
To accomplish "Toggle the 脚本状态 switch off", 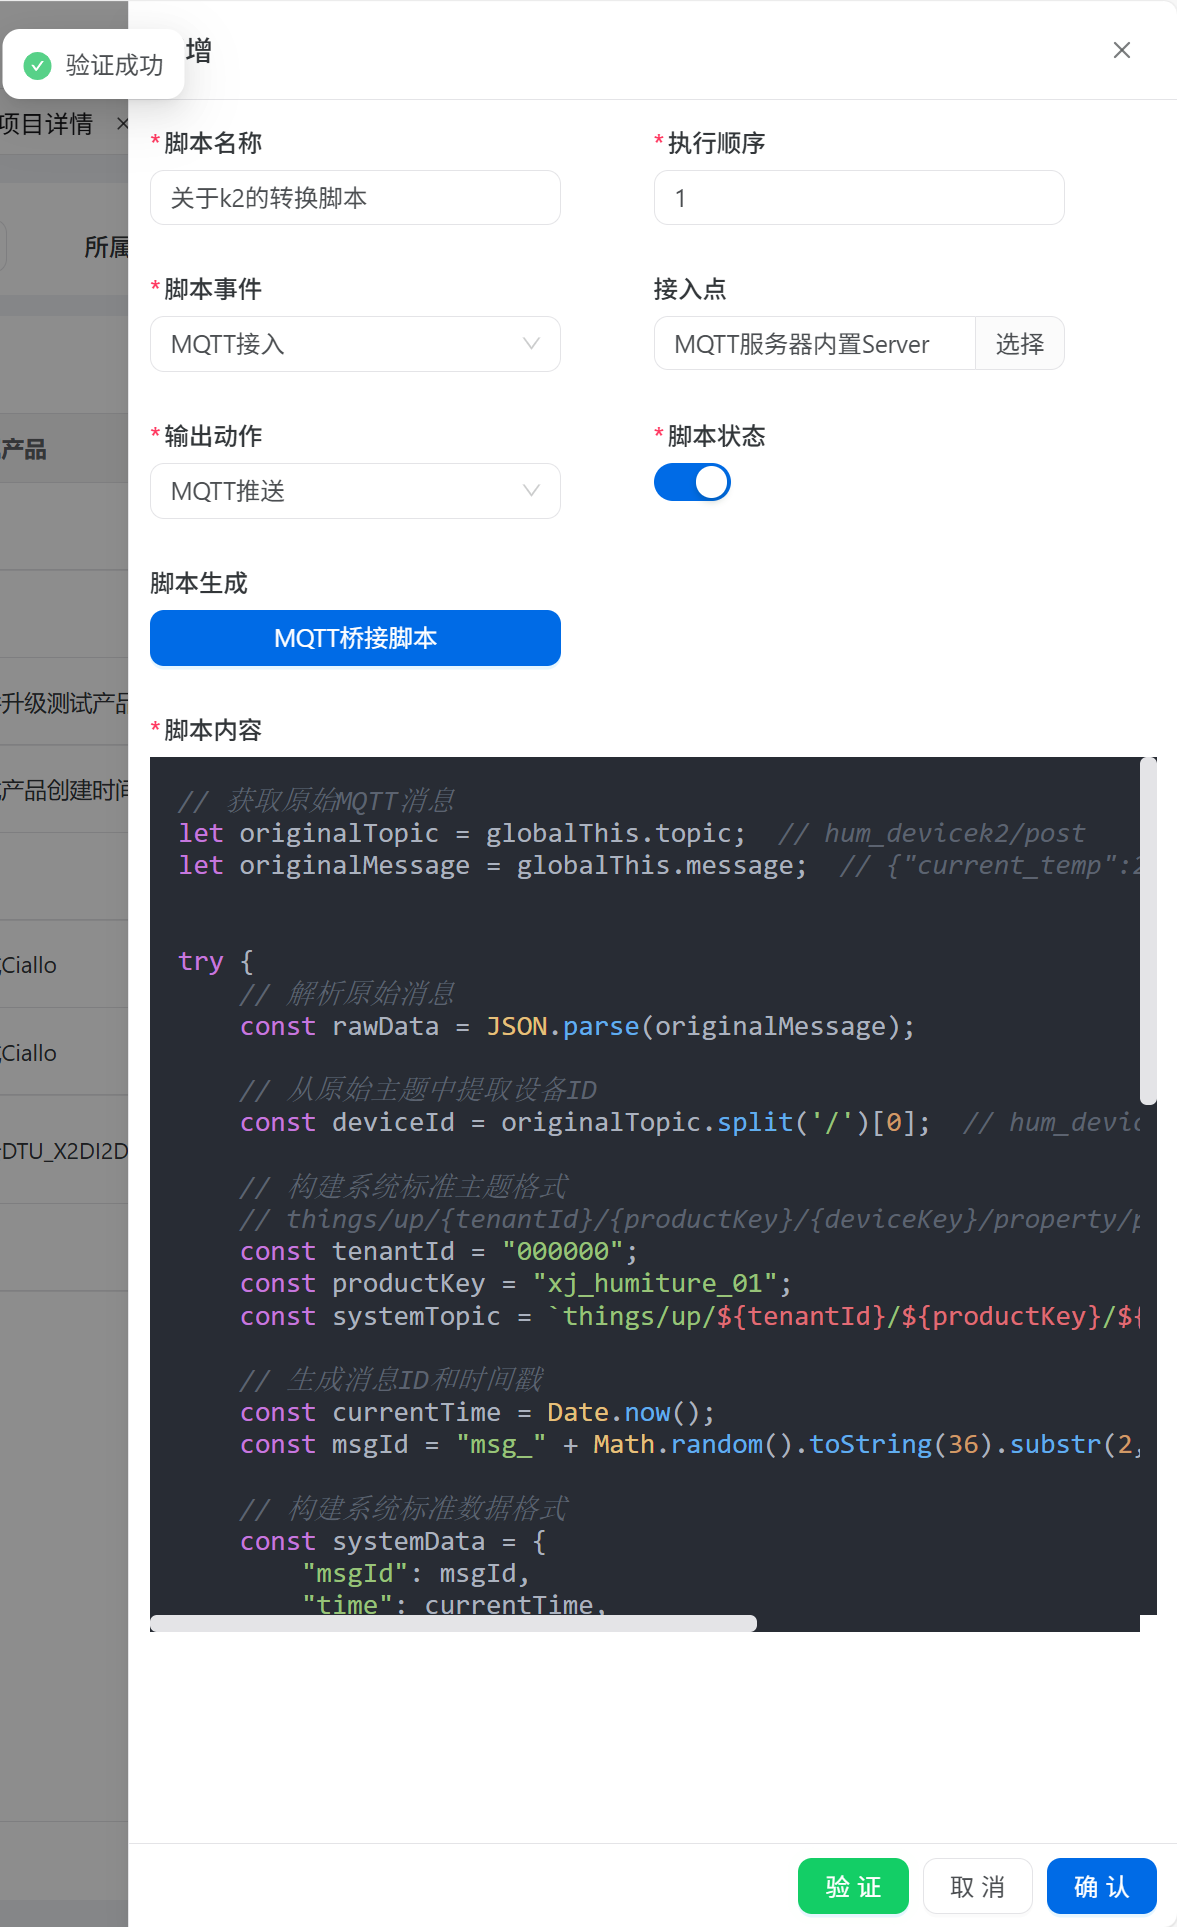I will pyautogui.click(x=692, y=482).
